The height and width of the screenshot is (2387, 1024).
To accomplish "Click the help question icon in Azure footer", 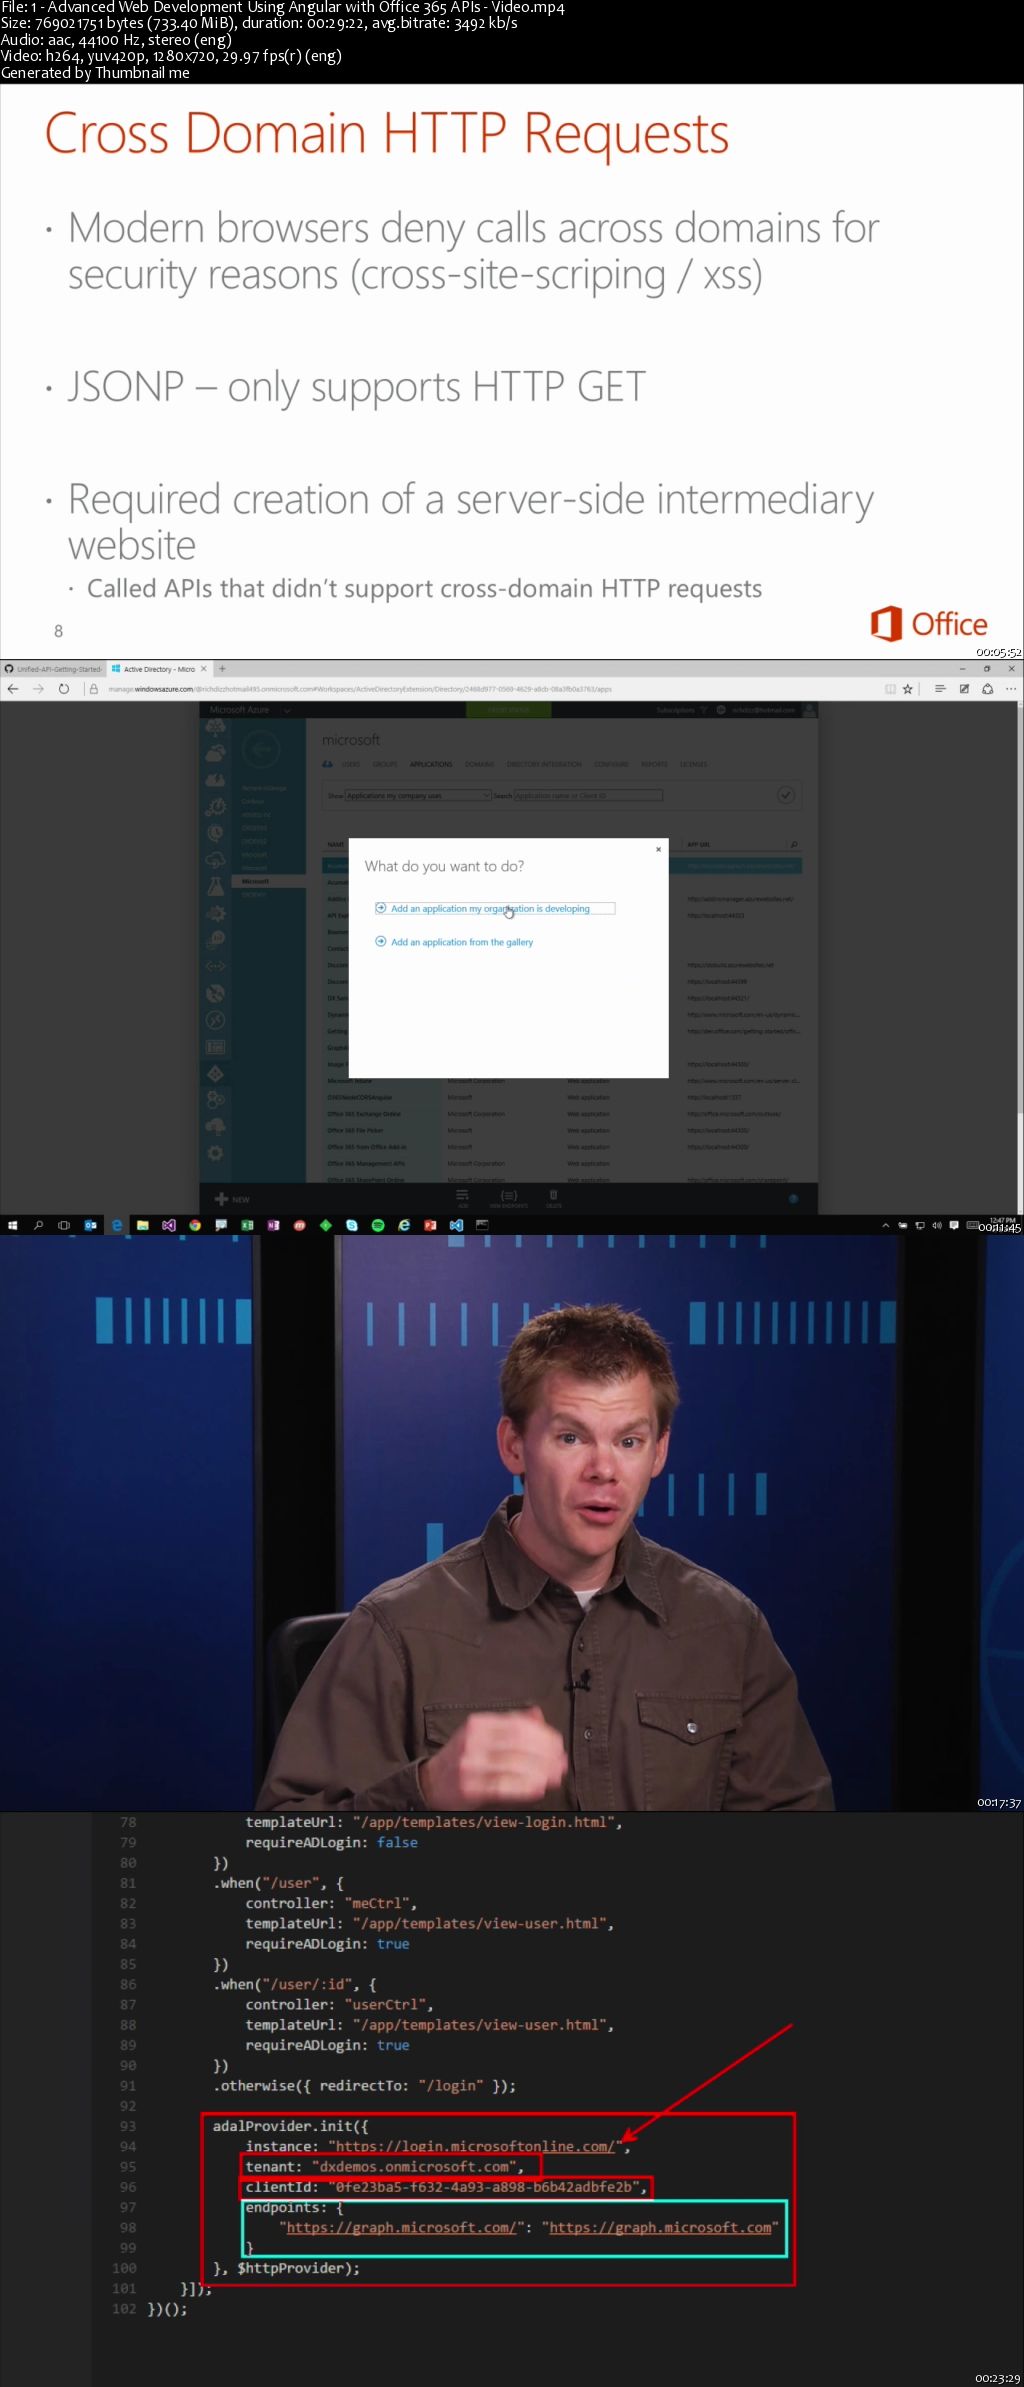I will (793, 1199).
